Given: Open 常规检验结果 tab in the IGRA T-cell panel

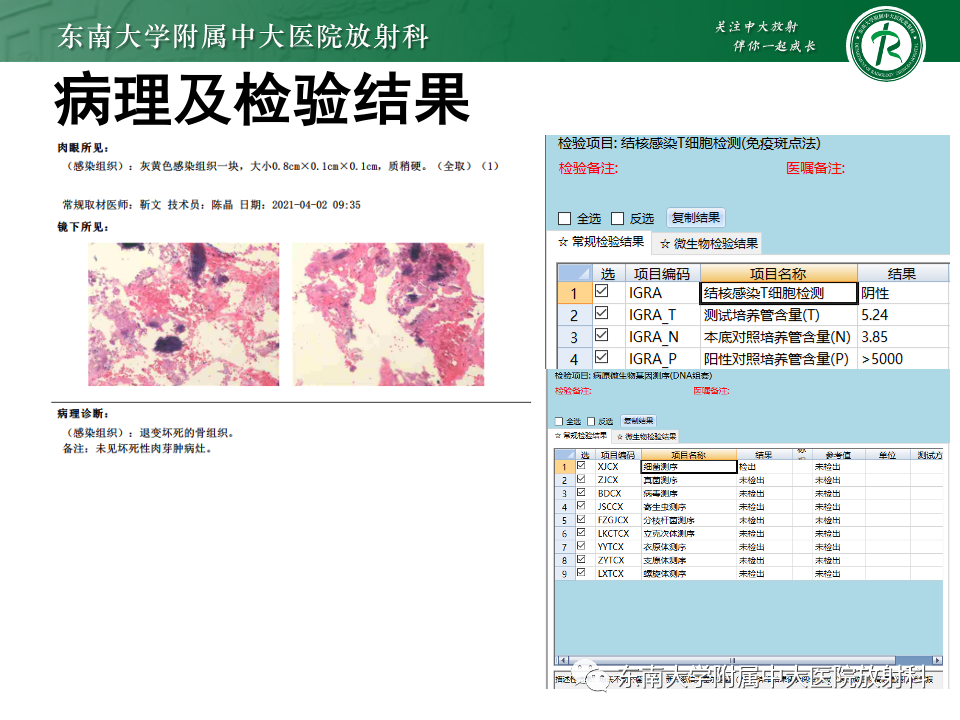Looking at the screenshot, I should point(601,242).
